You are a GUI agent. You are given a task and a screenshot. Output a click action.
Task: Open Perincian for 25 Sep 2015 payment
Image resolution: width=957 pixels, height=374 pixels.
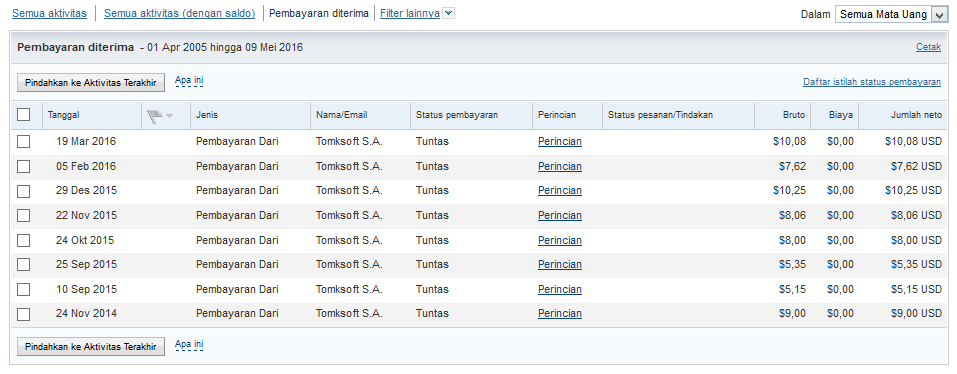(x=560, y=265)
